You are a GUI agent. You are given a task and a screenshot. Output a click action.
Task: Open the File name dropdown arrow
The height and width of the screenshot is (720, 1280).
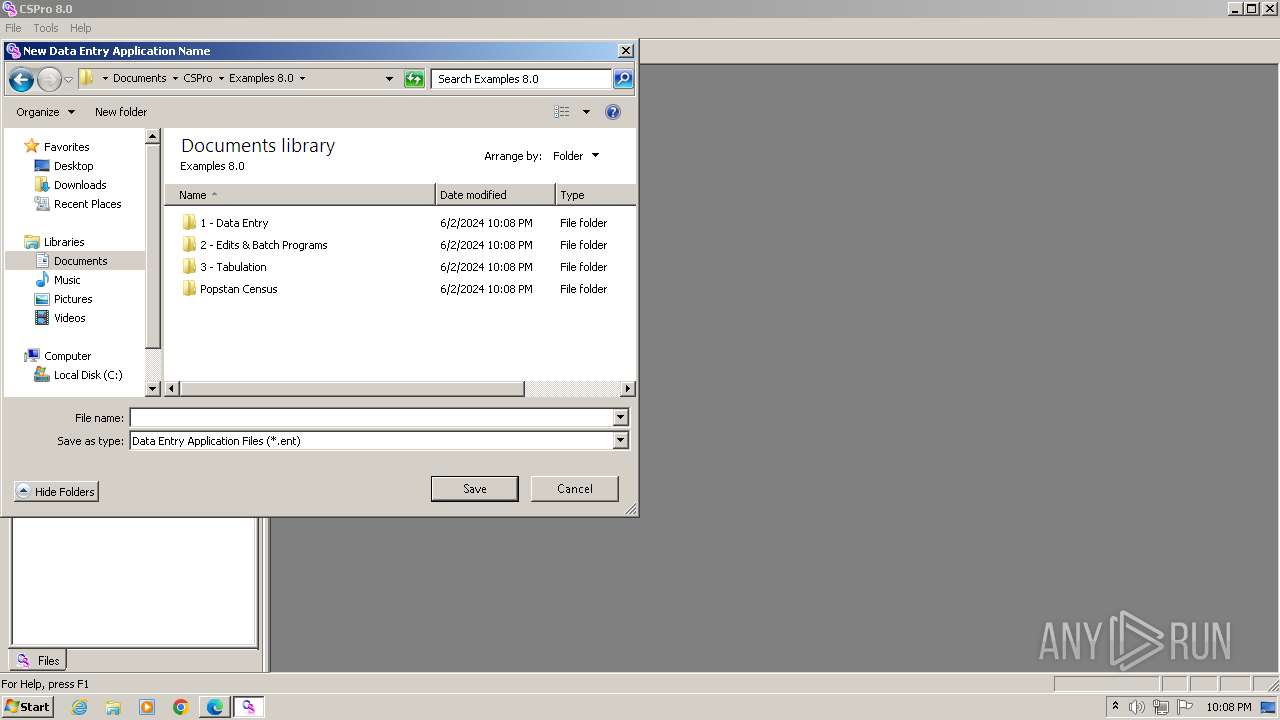tap(620, 417)
